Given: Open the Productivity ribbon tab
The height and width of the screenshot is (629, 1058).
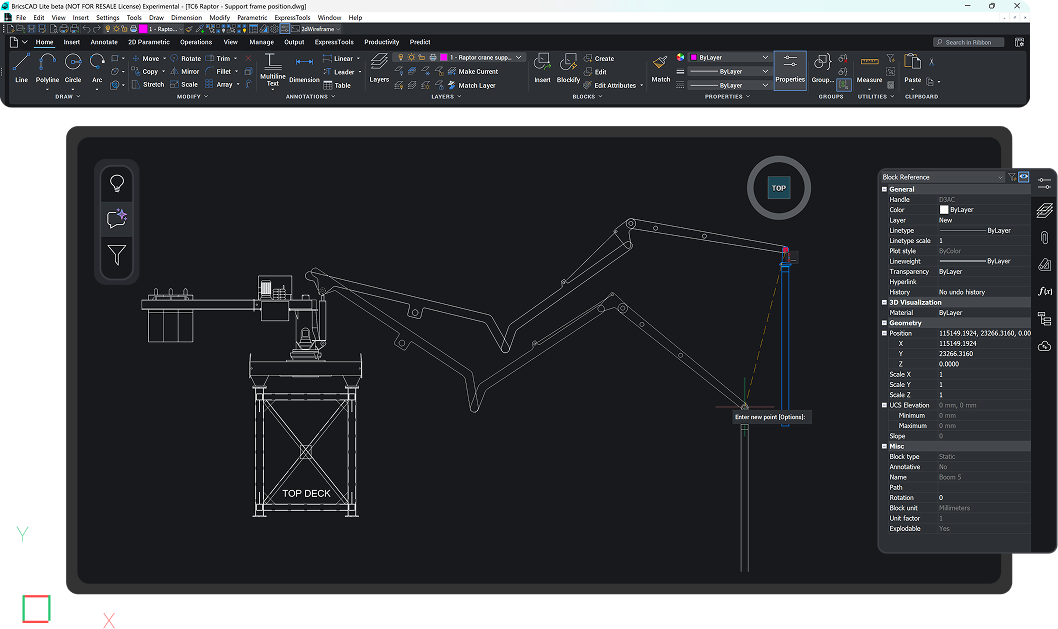Looking at the screenshot, I should [x=382, y=42].
